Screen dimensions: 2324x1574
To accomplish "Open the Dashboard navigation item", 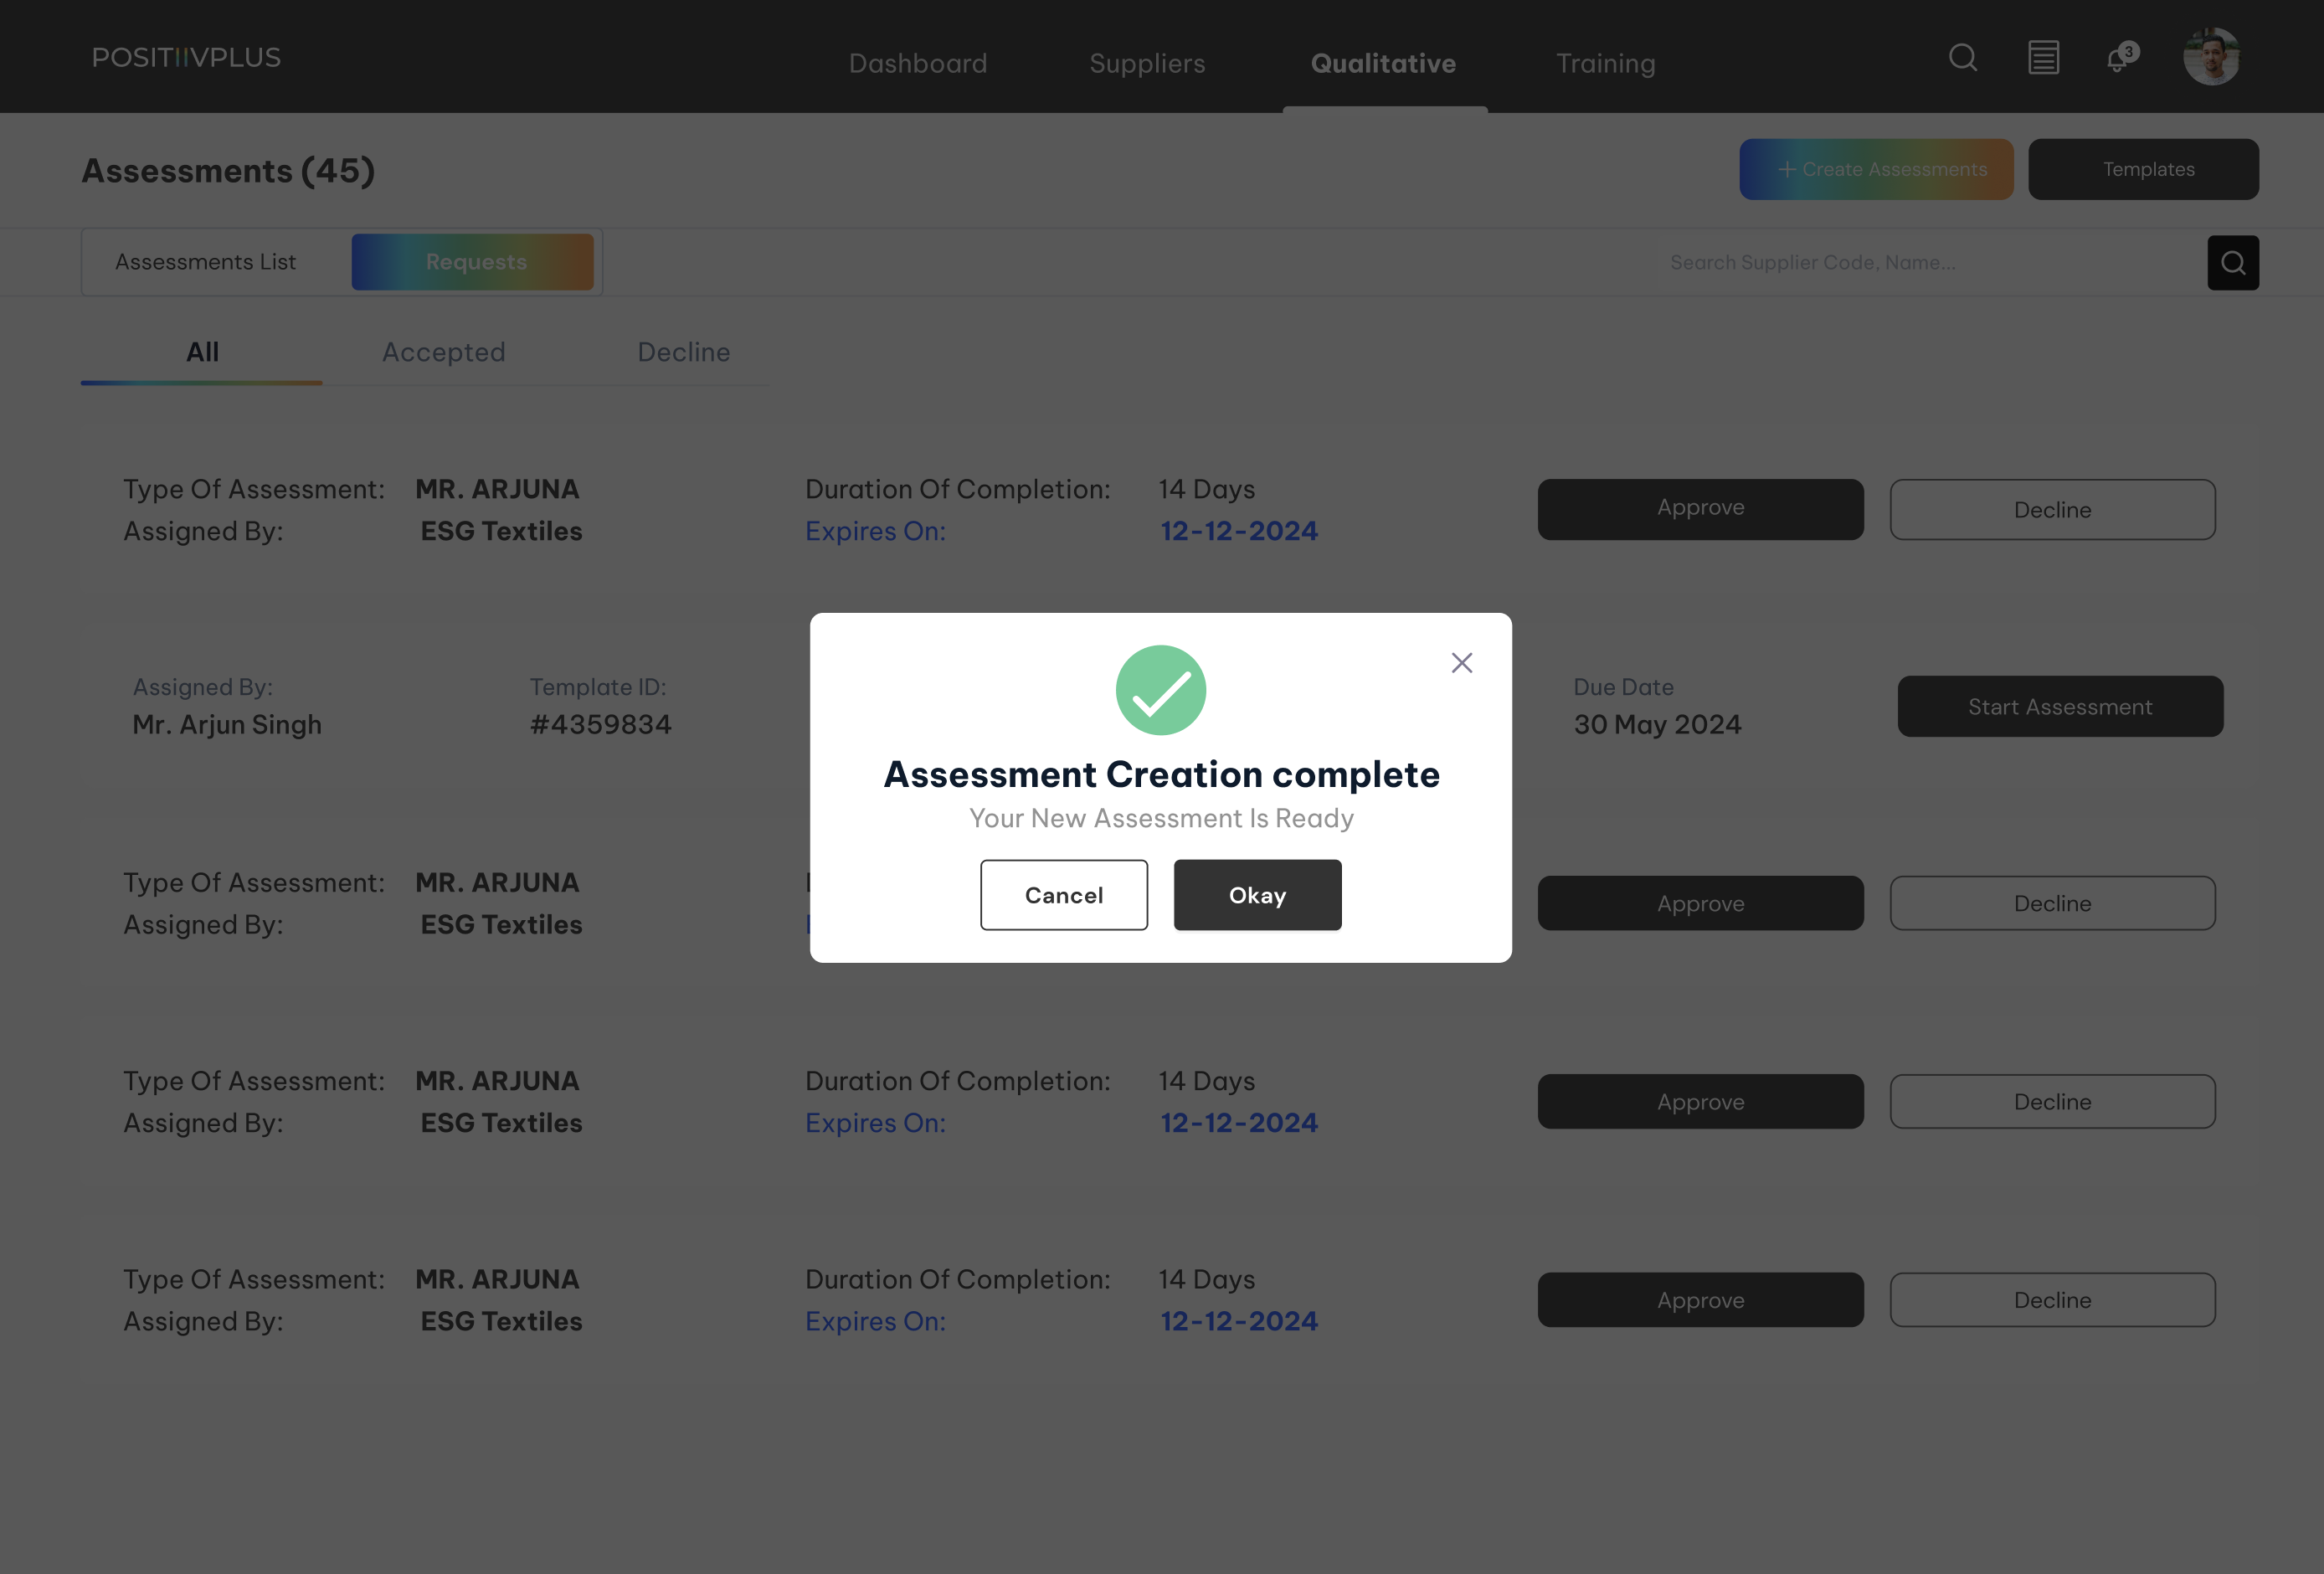I will point(917,63).
